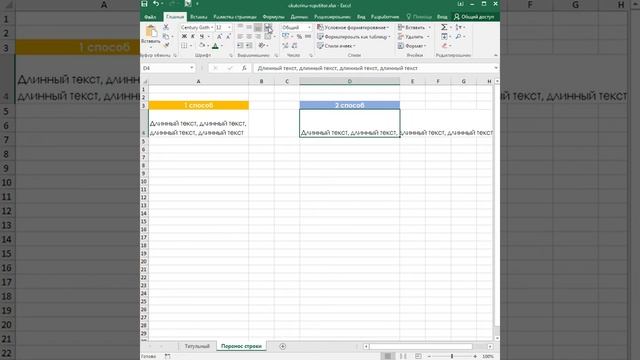Click the Accounting number format icon
Viewport: 640px width, 360px height.
(285, 37)
